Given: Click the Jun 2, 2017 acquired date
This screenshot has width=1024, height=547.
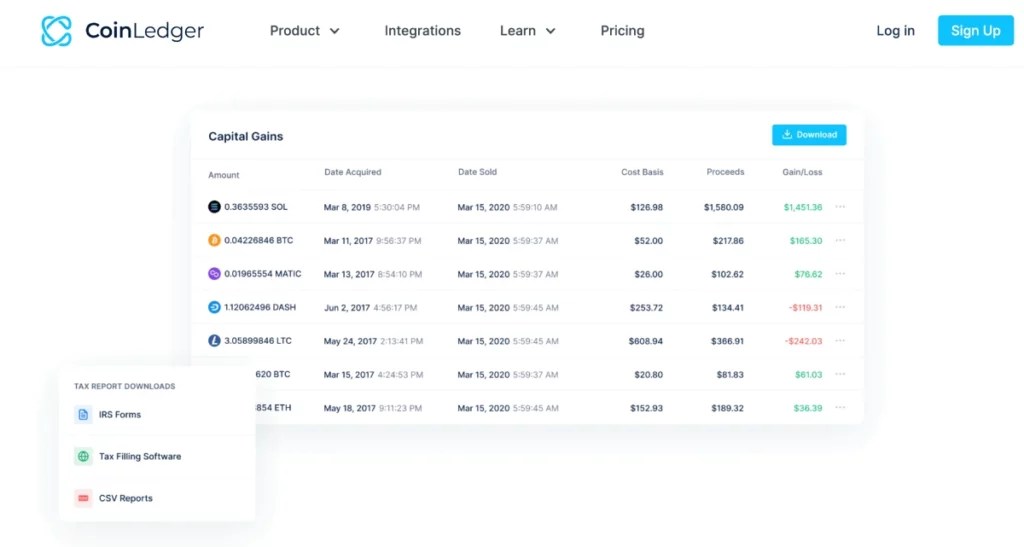Looking at the screenshot, I should 347,307.
